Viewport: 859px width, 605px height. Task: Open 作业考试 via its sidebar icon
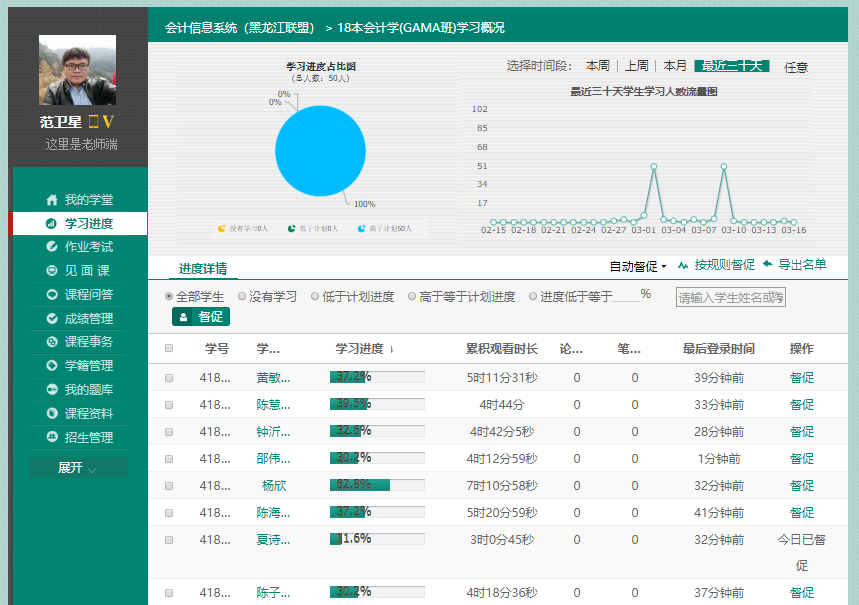[x=52, y=247]
